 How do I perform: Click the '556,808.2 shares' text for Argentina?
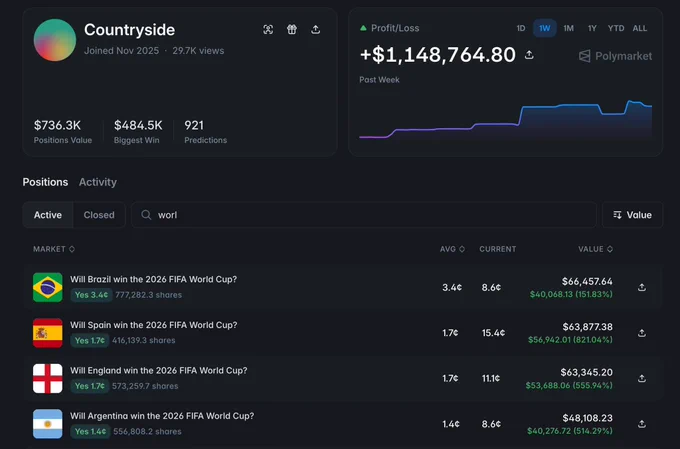(x=147, y=432)
